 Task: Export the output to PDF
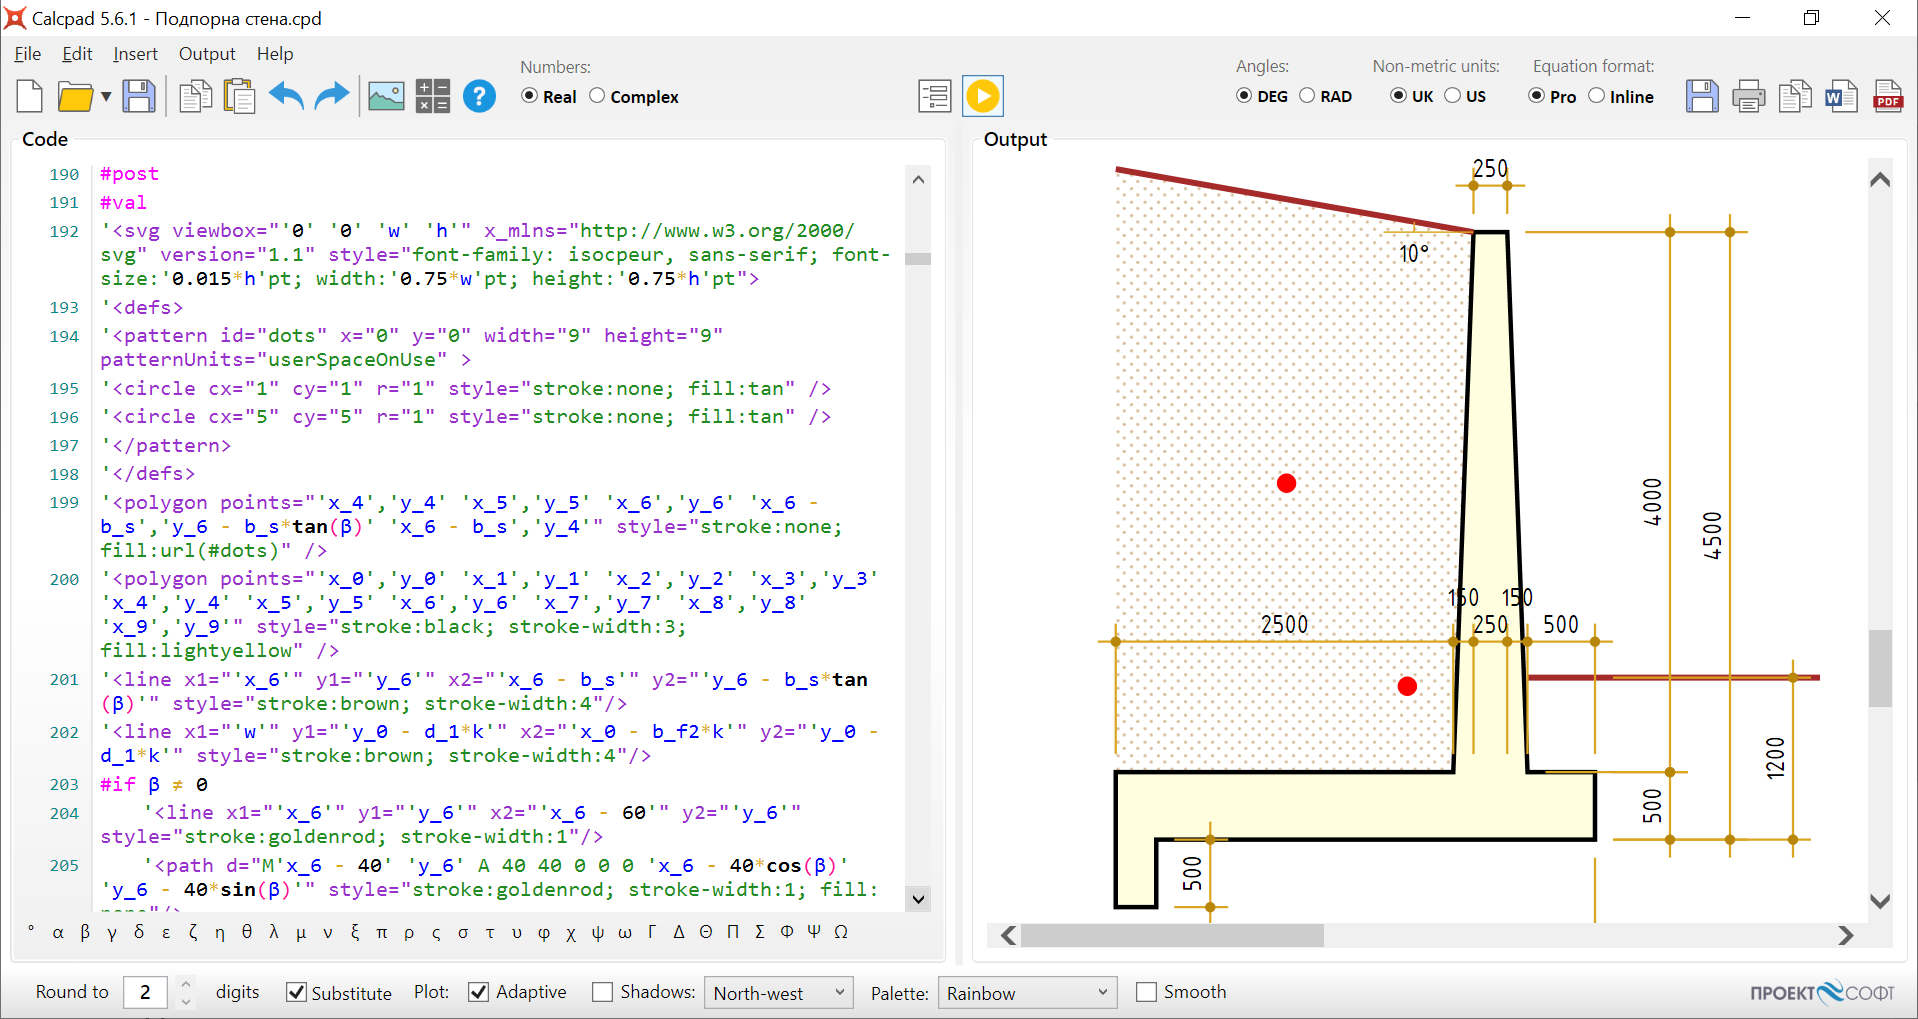point(1888,96)
